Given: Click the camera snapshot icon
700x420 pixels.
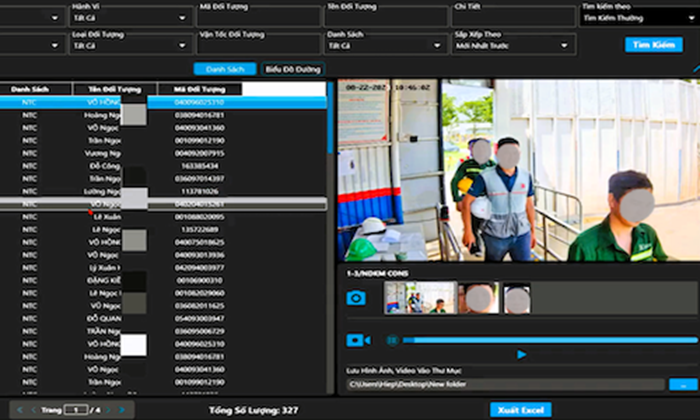Looking at the screenshot, I should [x=356, y=298].
